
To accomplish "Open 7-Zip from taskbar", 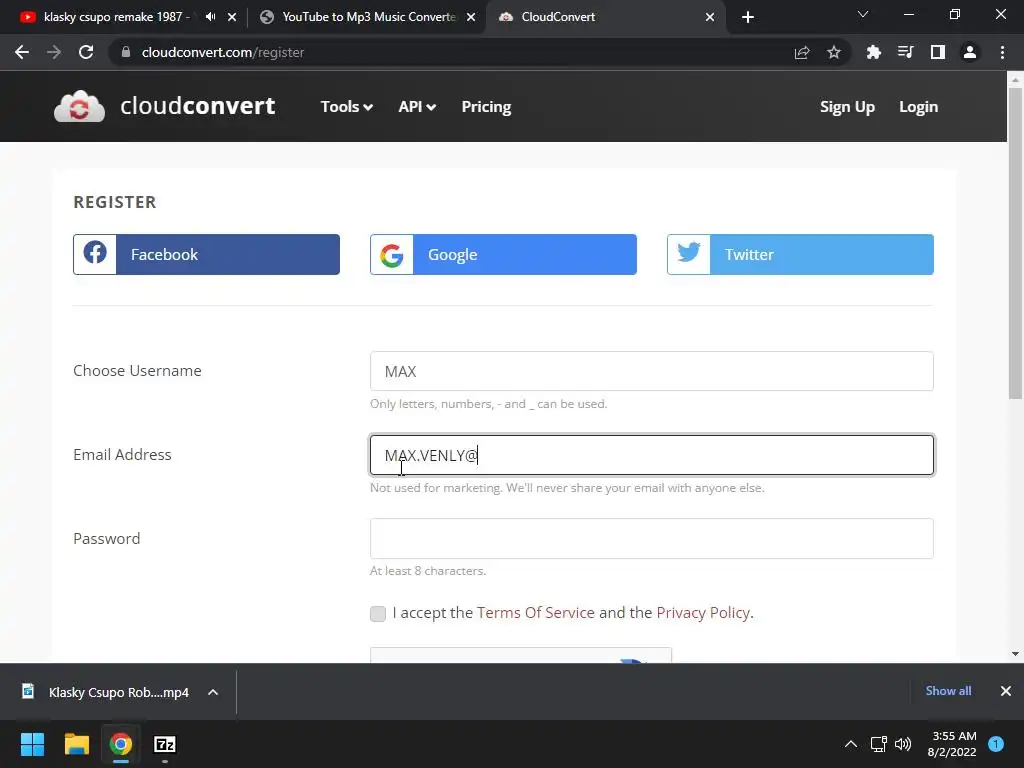I will (165, 744).
